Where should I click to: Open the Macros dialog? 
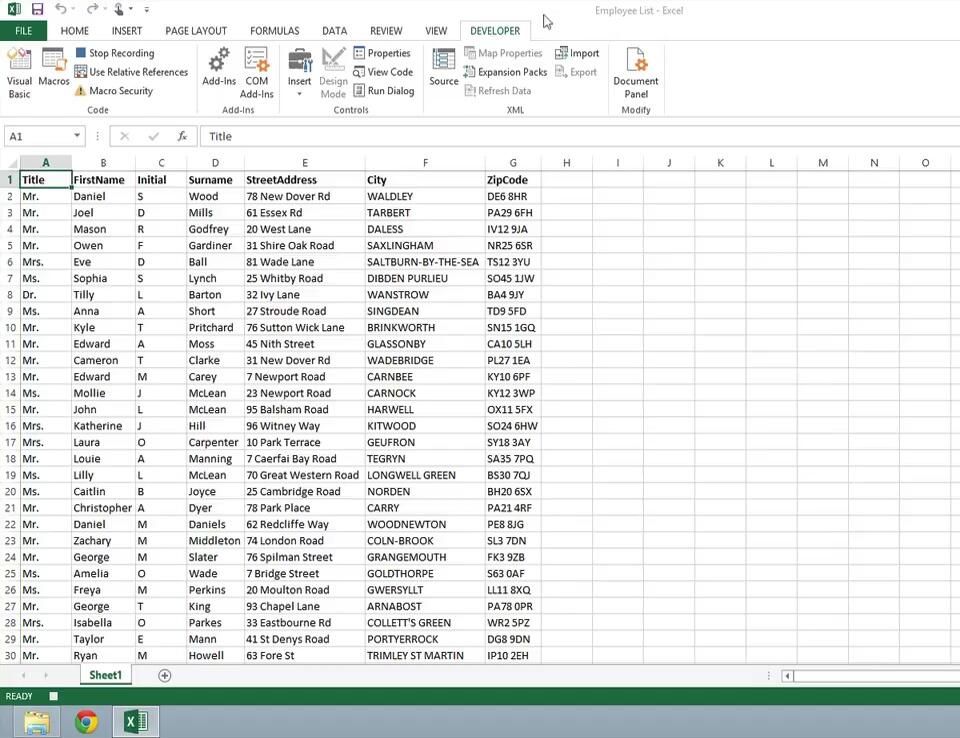pyautogui.click(x=54, y=67)
